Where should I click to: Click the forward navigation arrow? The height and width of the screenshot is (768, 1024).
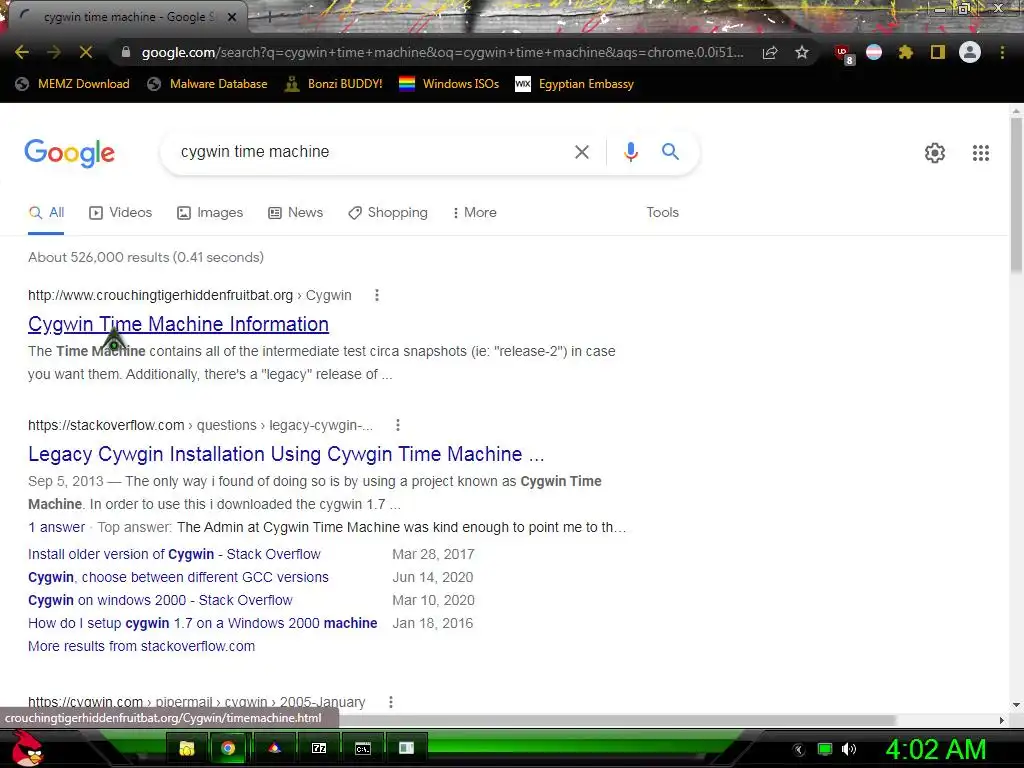point(54,52)
